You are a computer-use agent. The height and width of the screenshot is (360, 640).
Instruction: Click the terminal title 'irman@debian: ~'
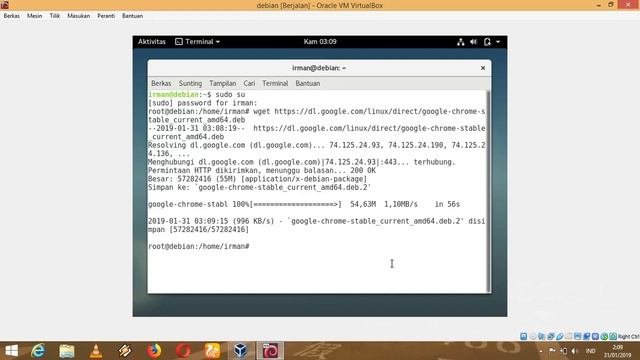319,68
